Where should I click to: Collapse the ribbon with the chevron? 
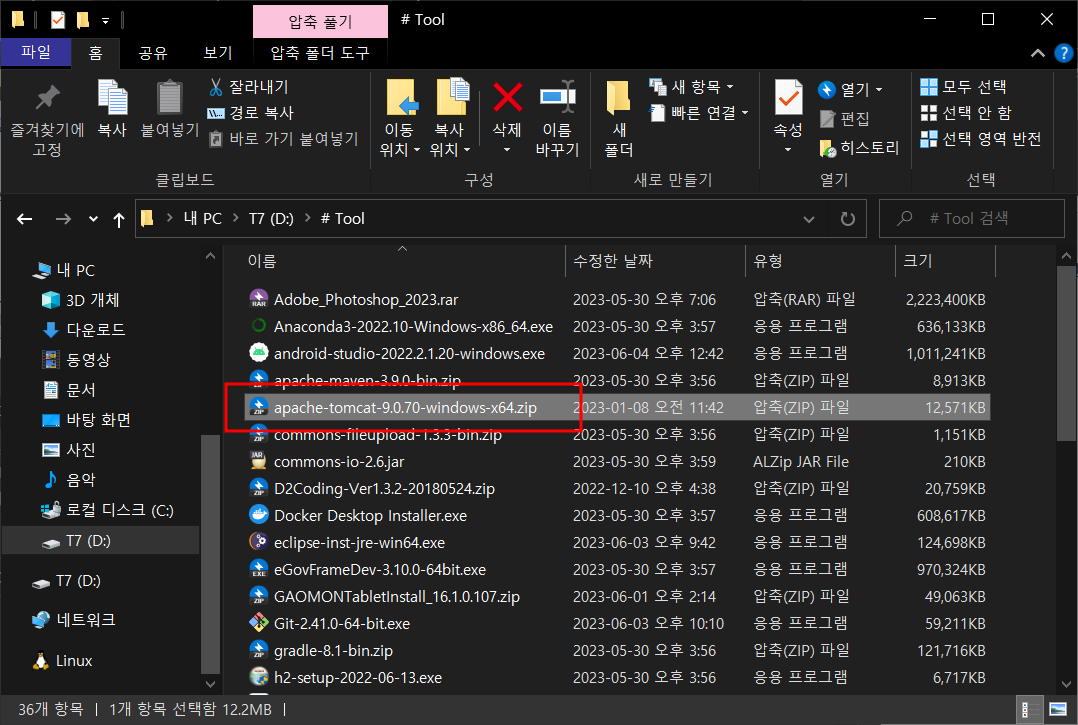pos(1037,53)
